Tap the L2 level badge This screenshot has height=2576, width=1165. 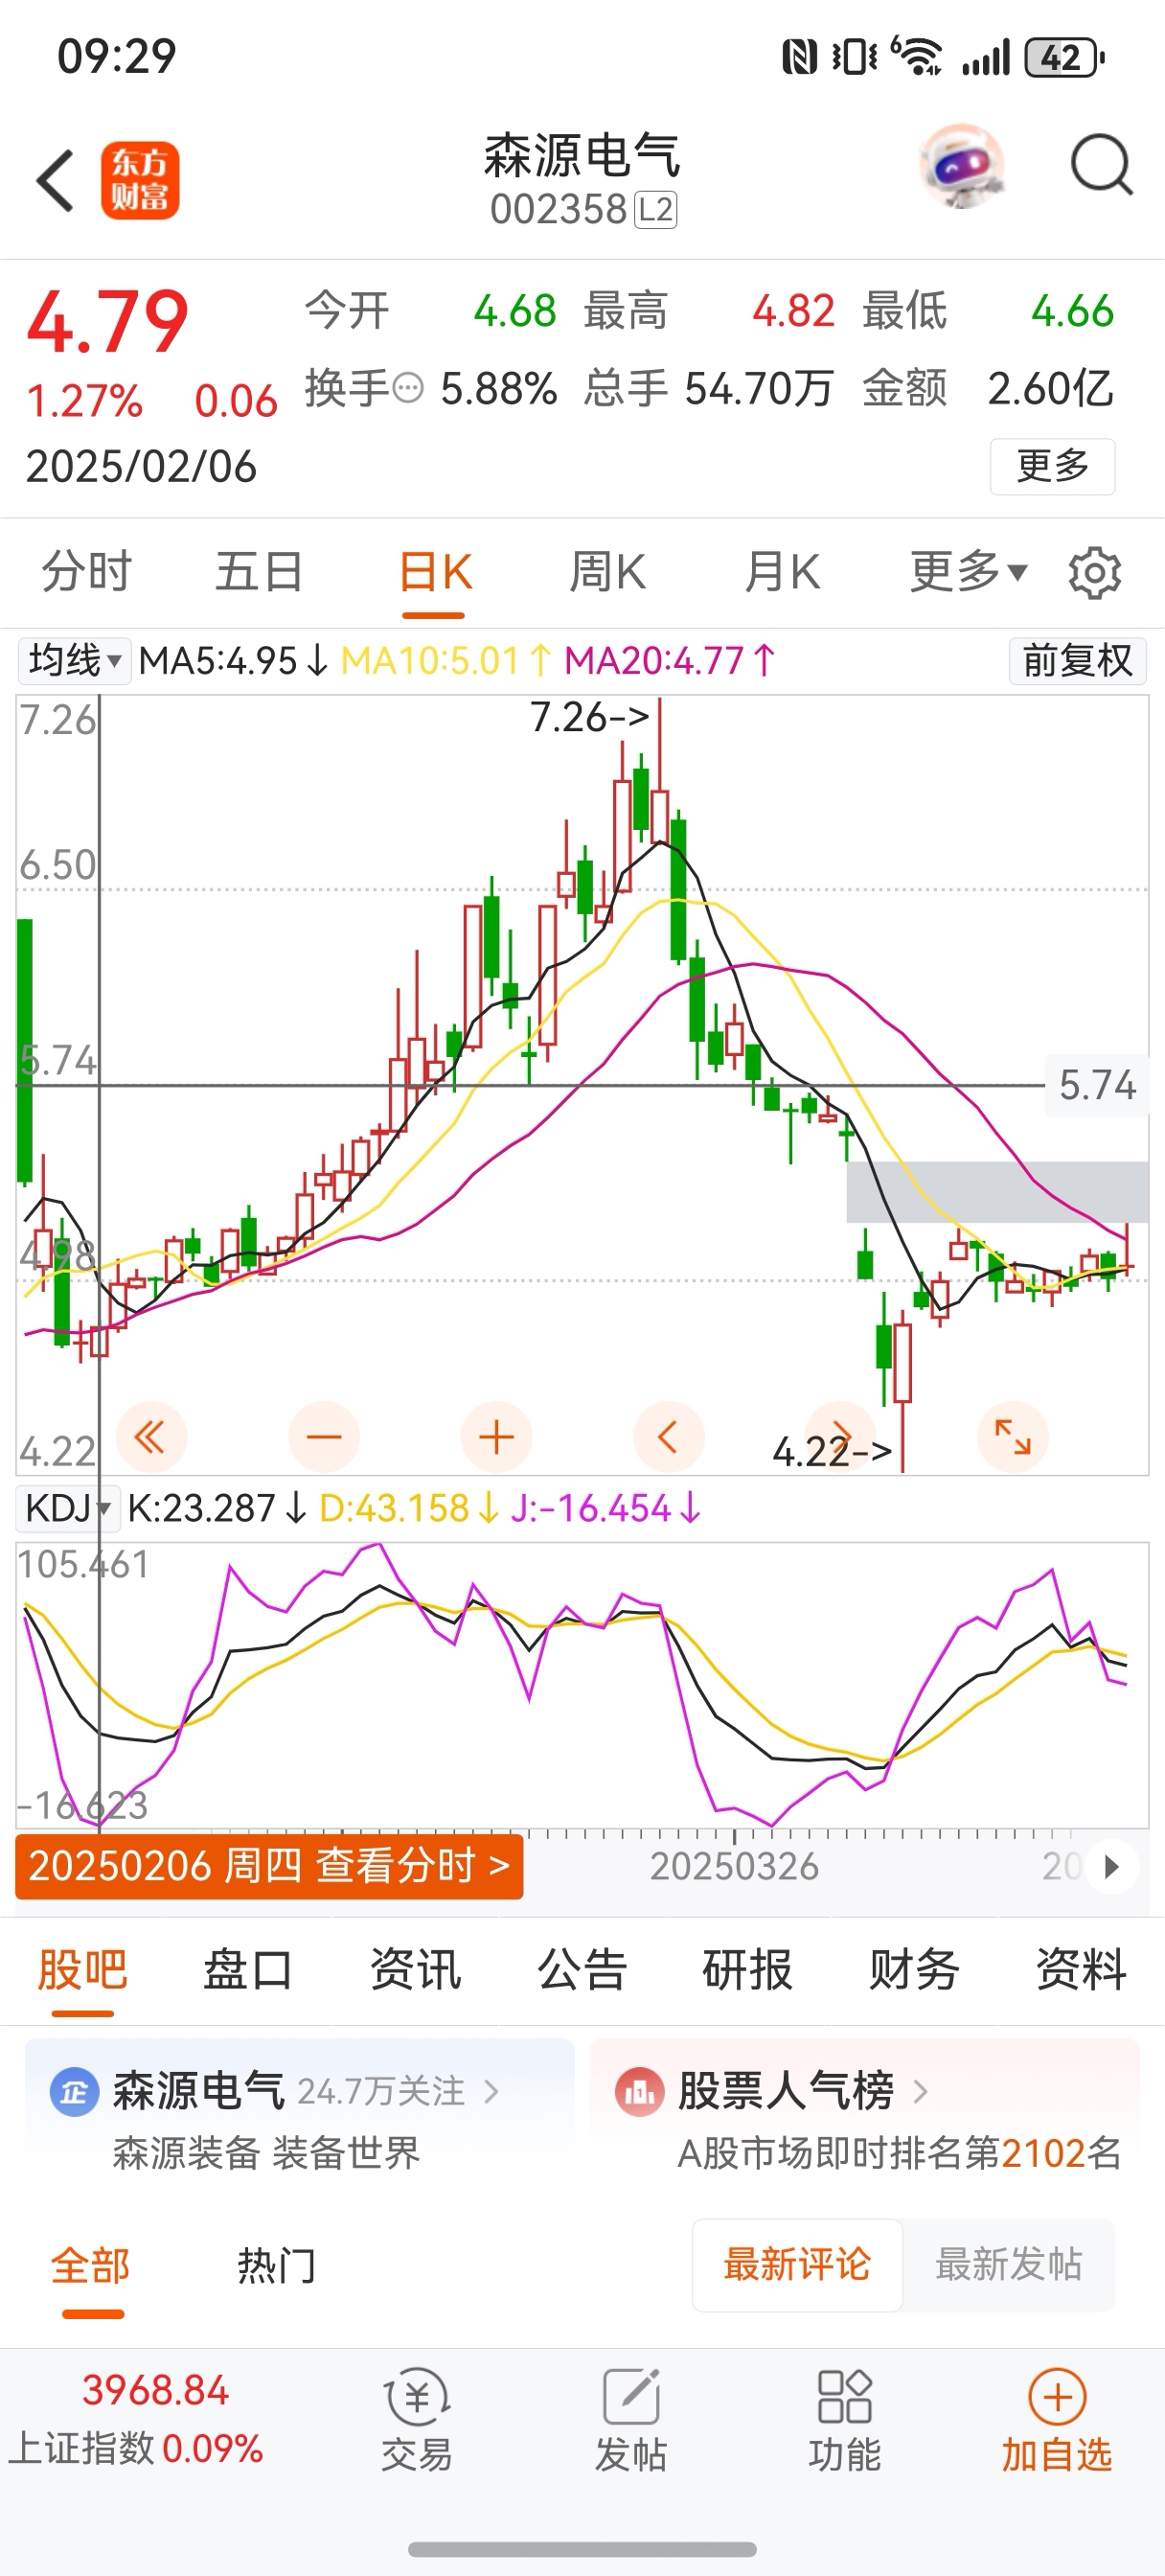point(656,210)
